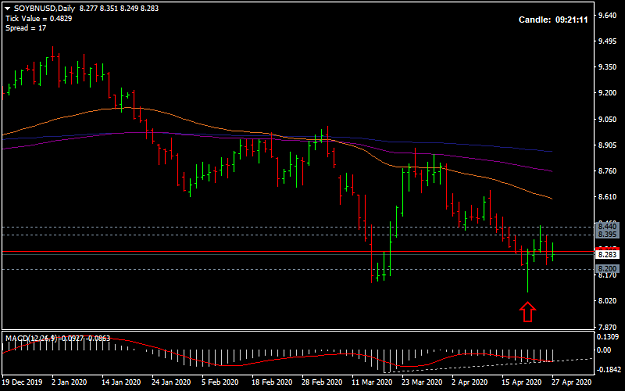Click the MACD(12,26,9) indicator label
The image size is (625, 391).
(x=31, y=338)
